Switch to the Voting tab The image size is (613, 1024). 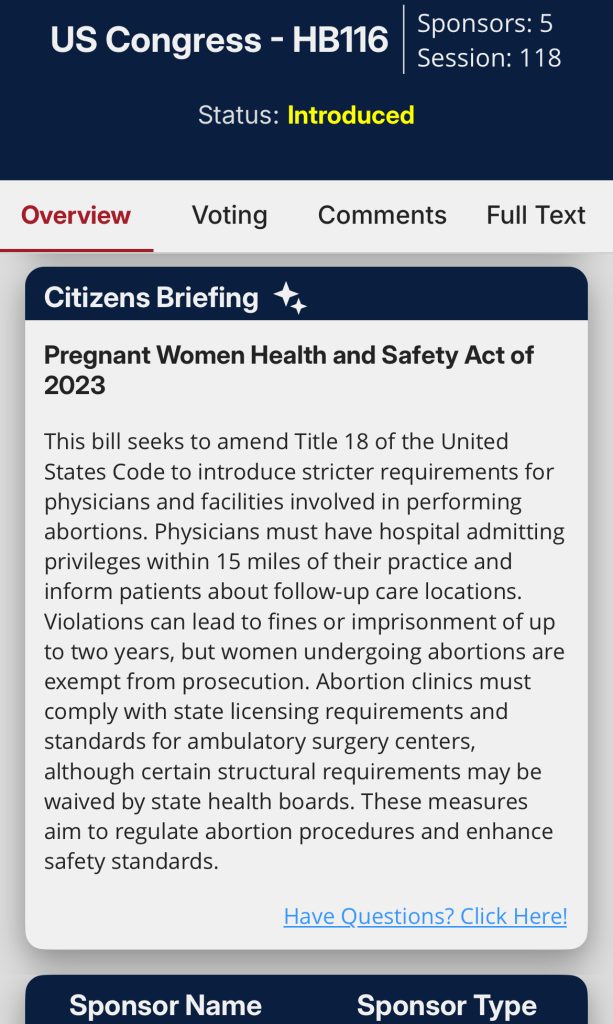pyautogui.click(x=229, y=215)
